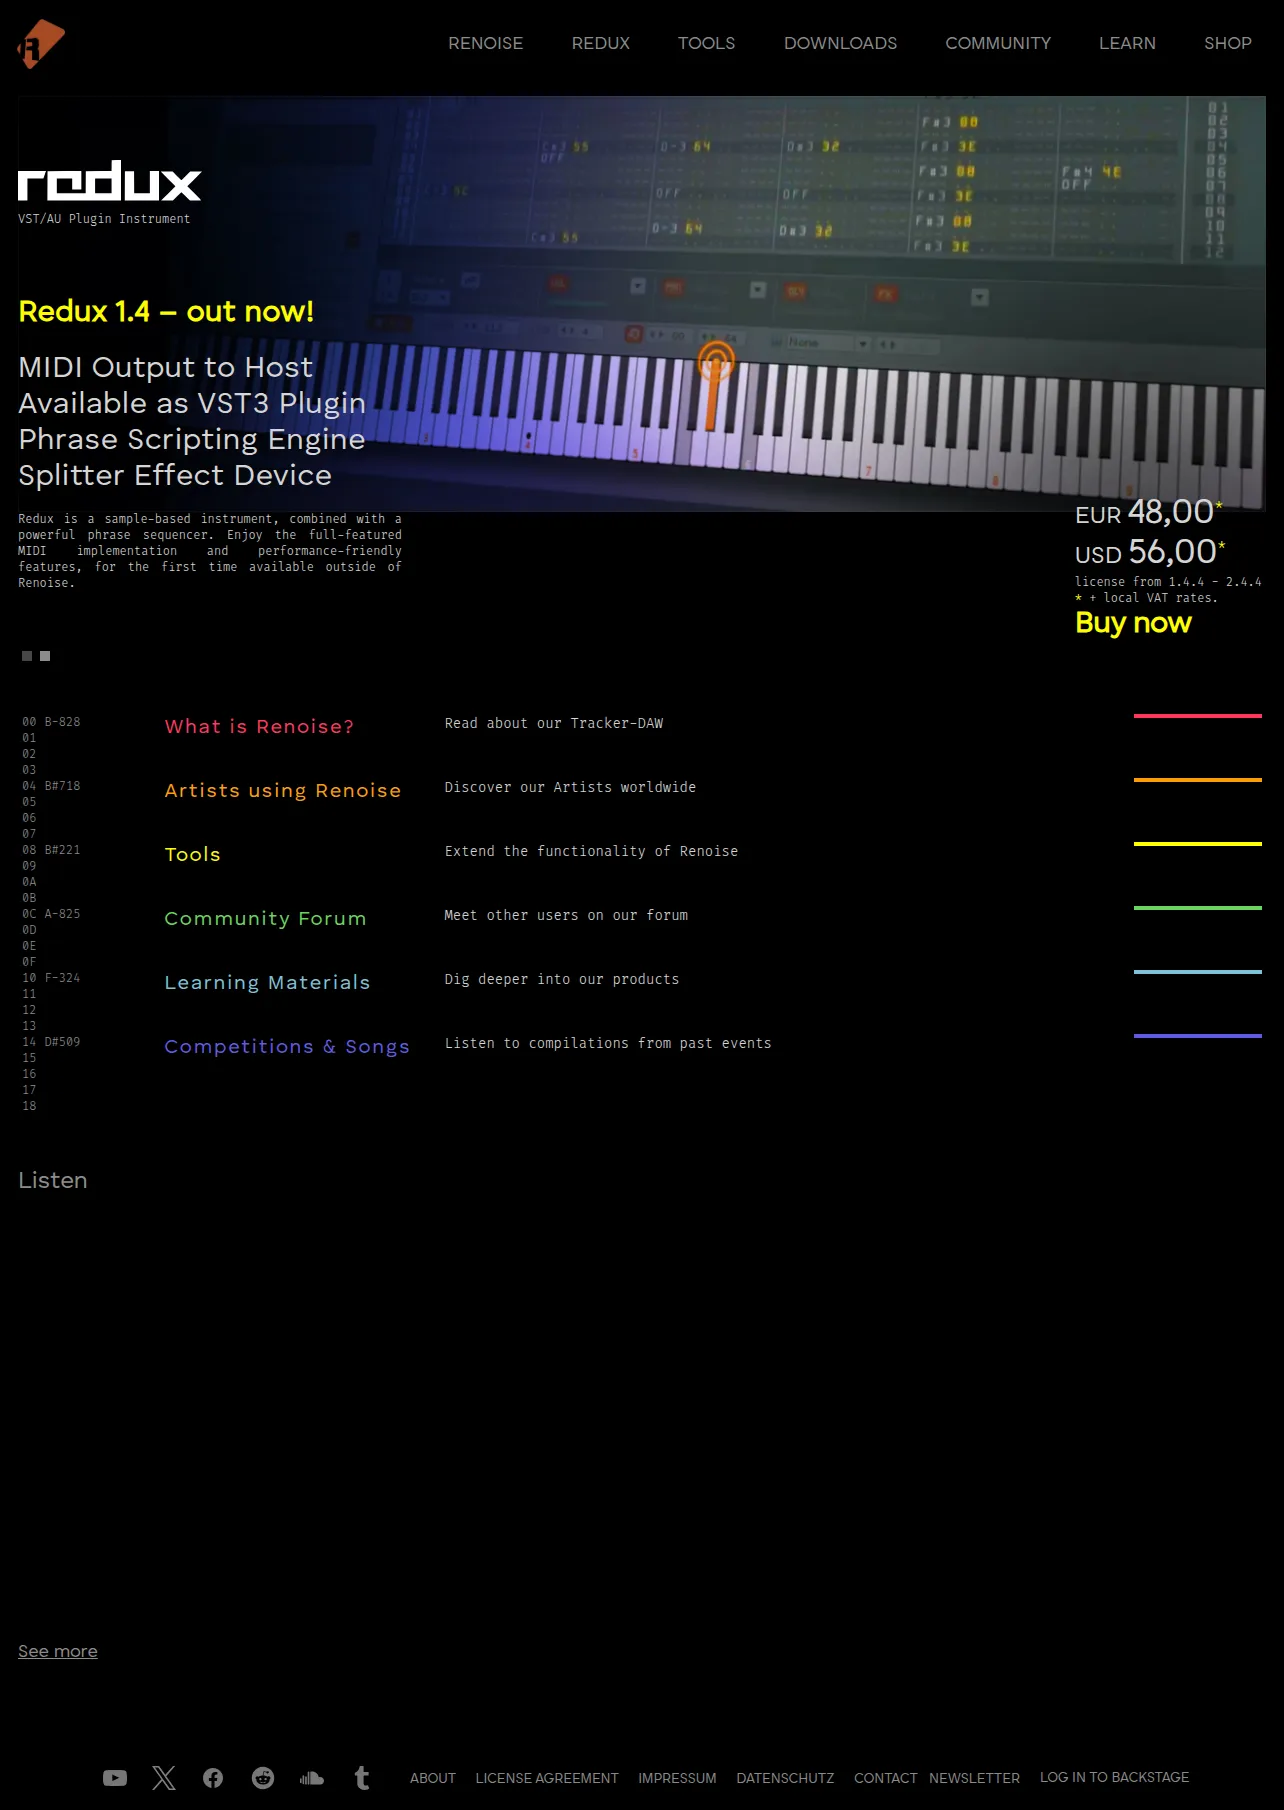Screen dimensions: 1284x1810
Task: Follow the yellow "Tools" list link
Action: (x=193, y=855)
